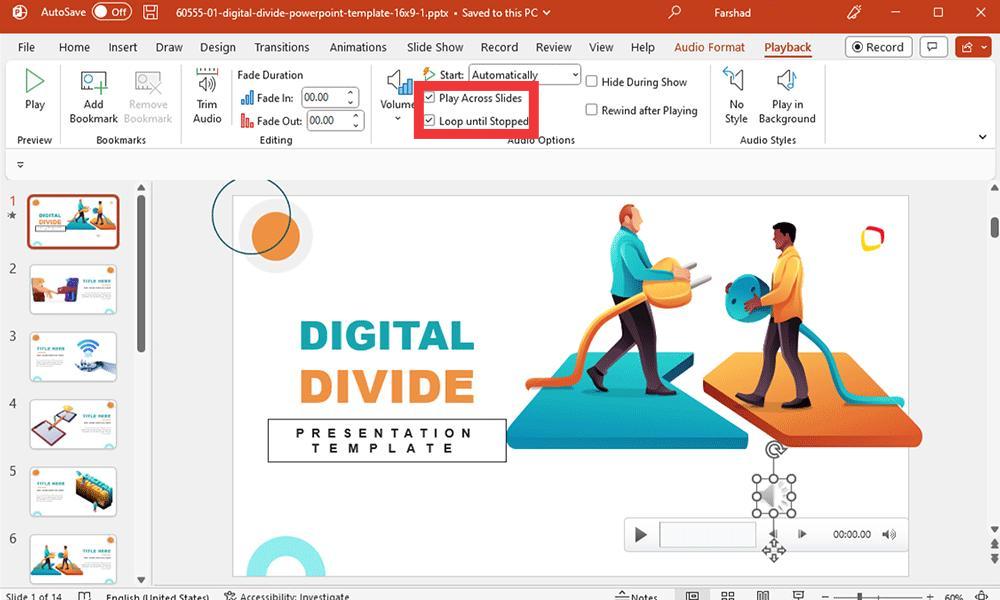Skip forward in audio control bar
Viewport: 1000px width, 600px height.
tap(802, 534)
